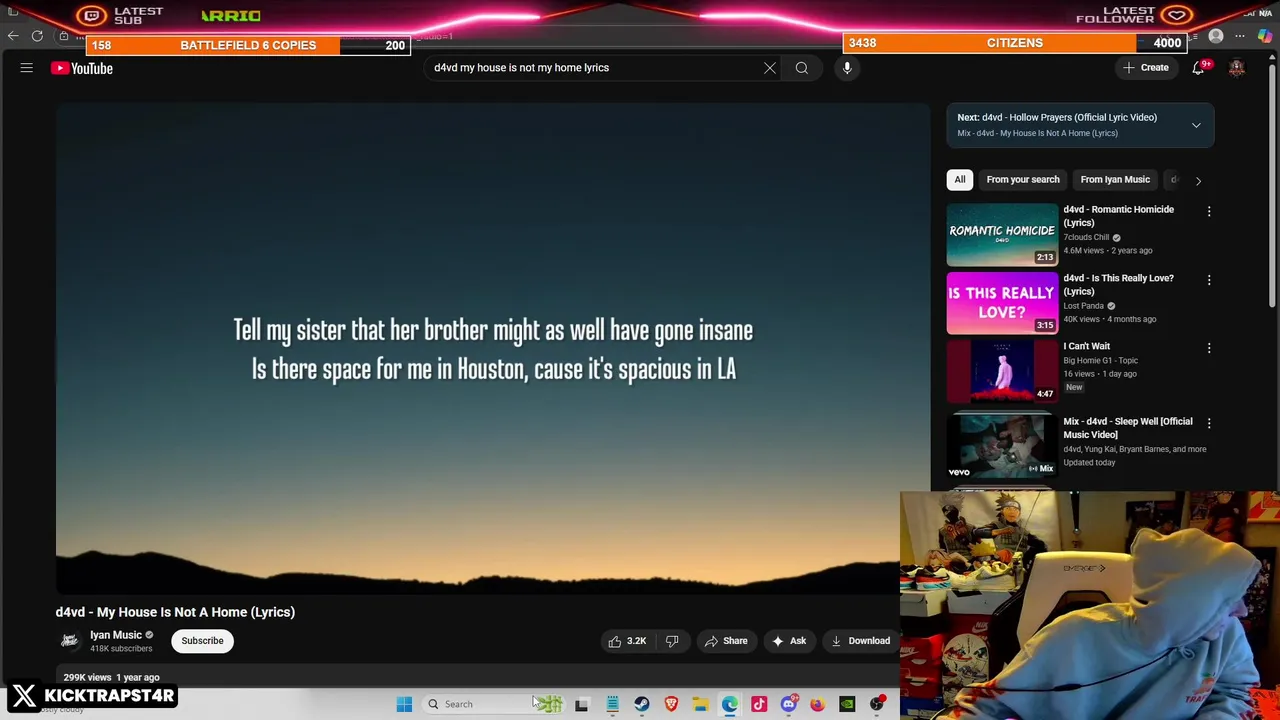The image size is (1280, 720).
Task: Launch Brave browser from the taskbar
Action: pos(671,704)
